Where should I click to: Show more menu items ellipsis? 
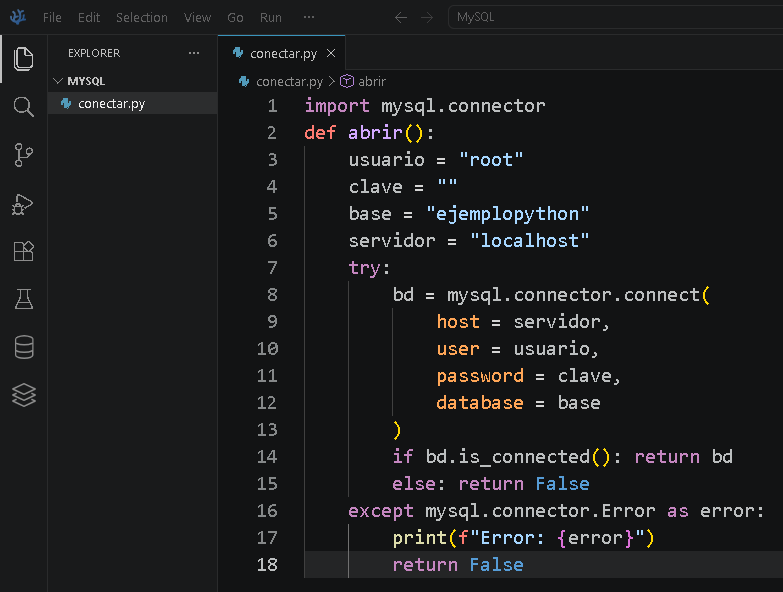point(309,17)
